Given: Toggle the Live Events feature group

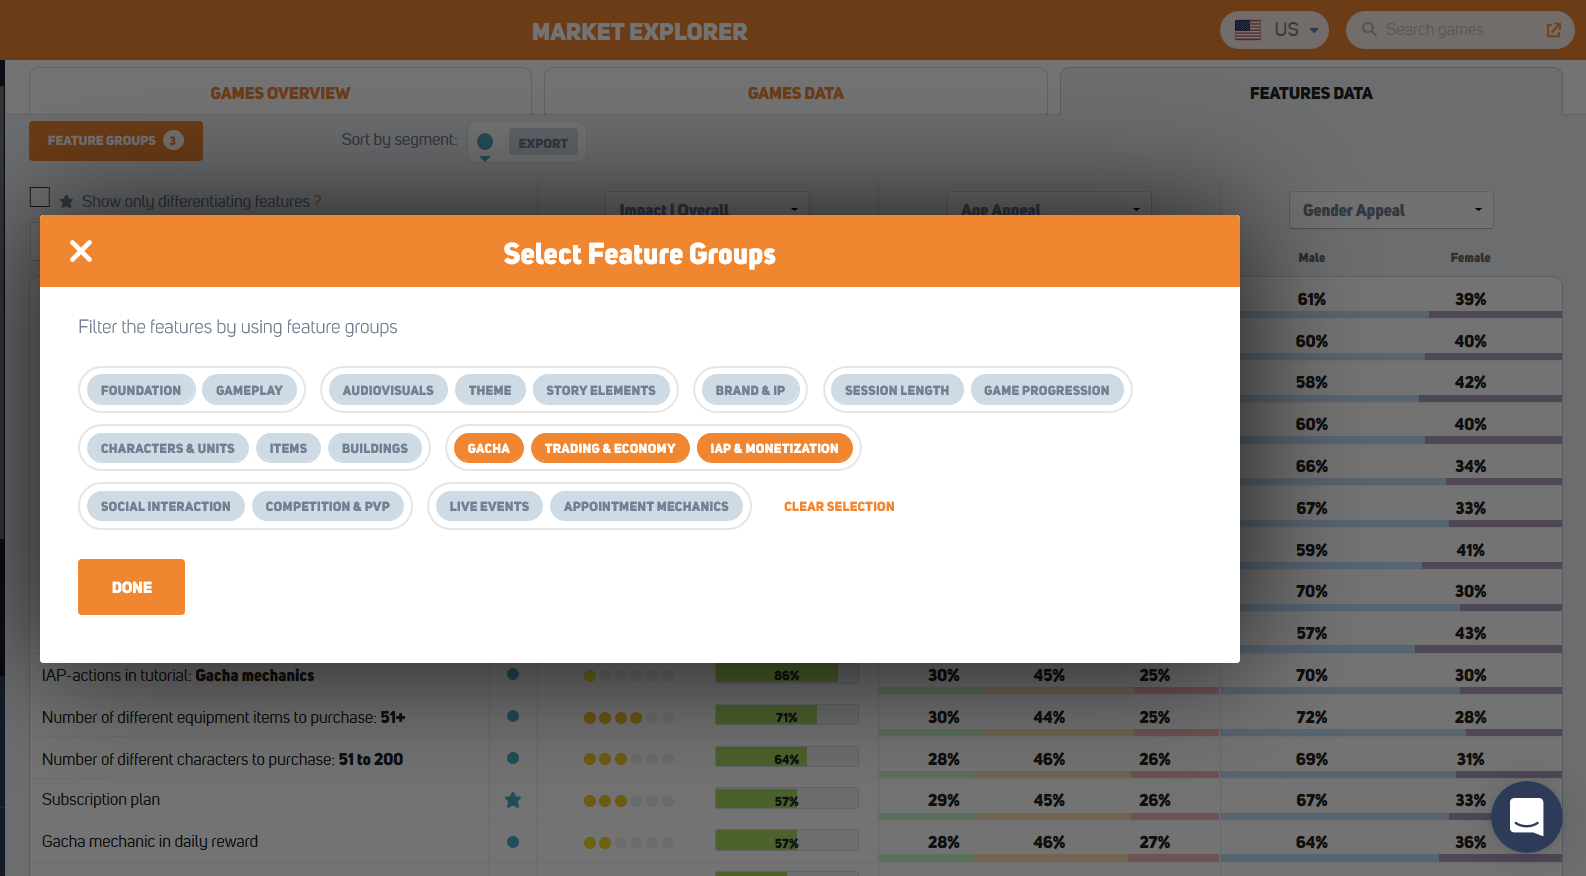Looking at the screenshot, I should pyautogui.click(x=489, y=506).
